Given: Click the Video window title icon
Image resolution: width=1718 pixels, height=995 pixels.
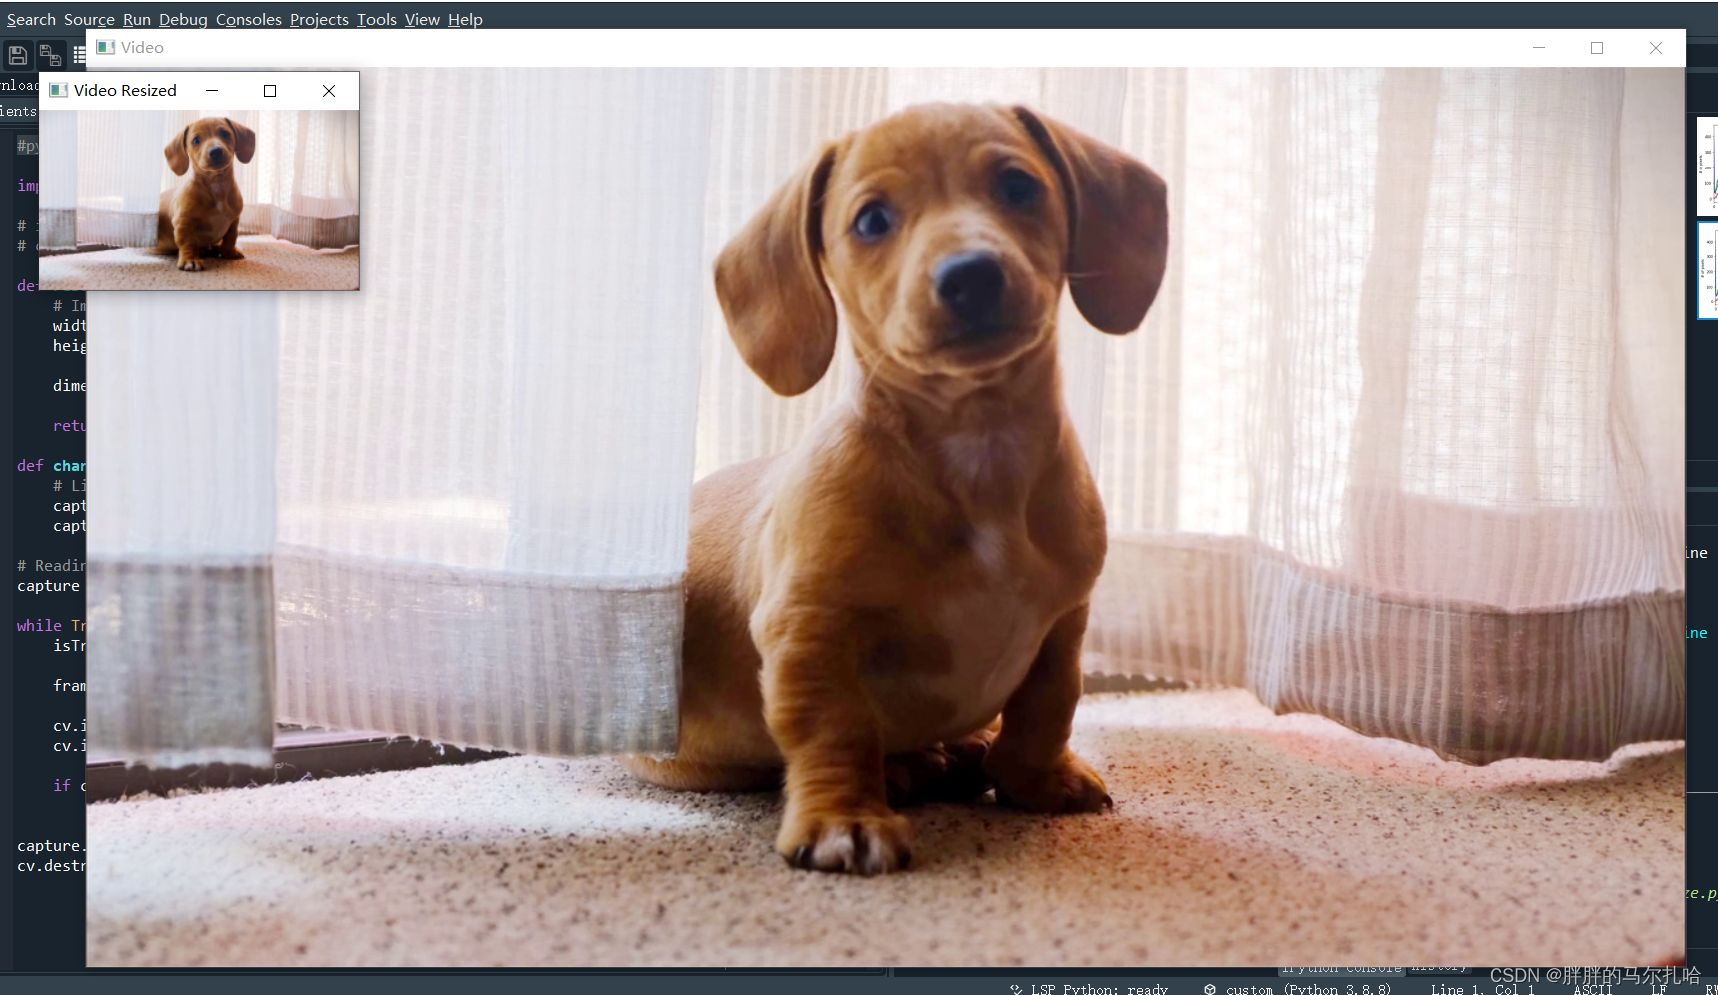Looking at the screenshot, I should click(x=105, y=47).
